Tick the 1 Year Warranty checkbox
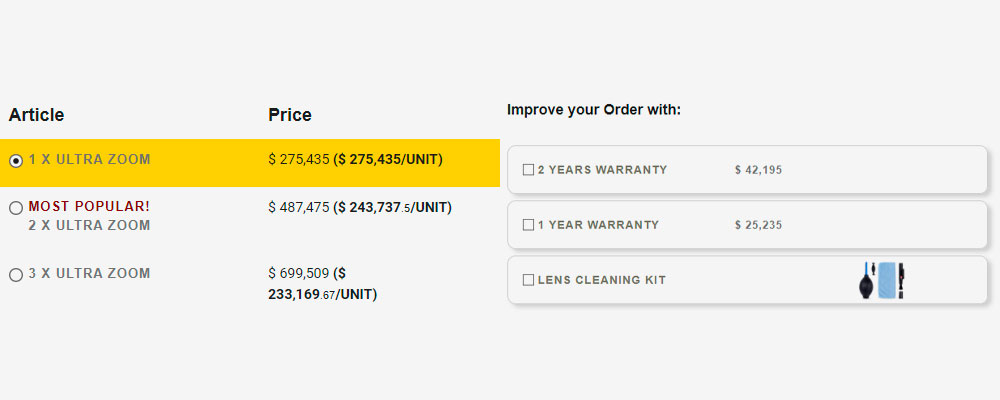Screen dimensions: 1000x400 (x=528, y=225)
